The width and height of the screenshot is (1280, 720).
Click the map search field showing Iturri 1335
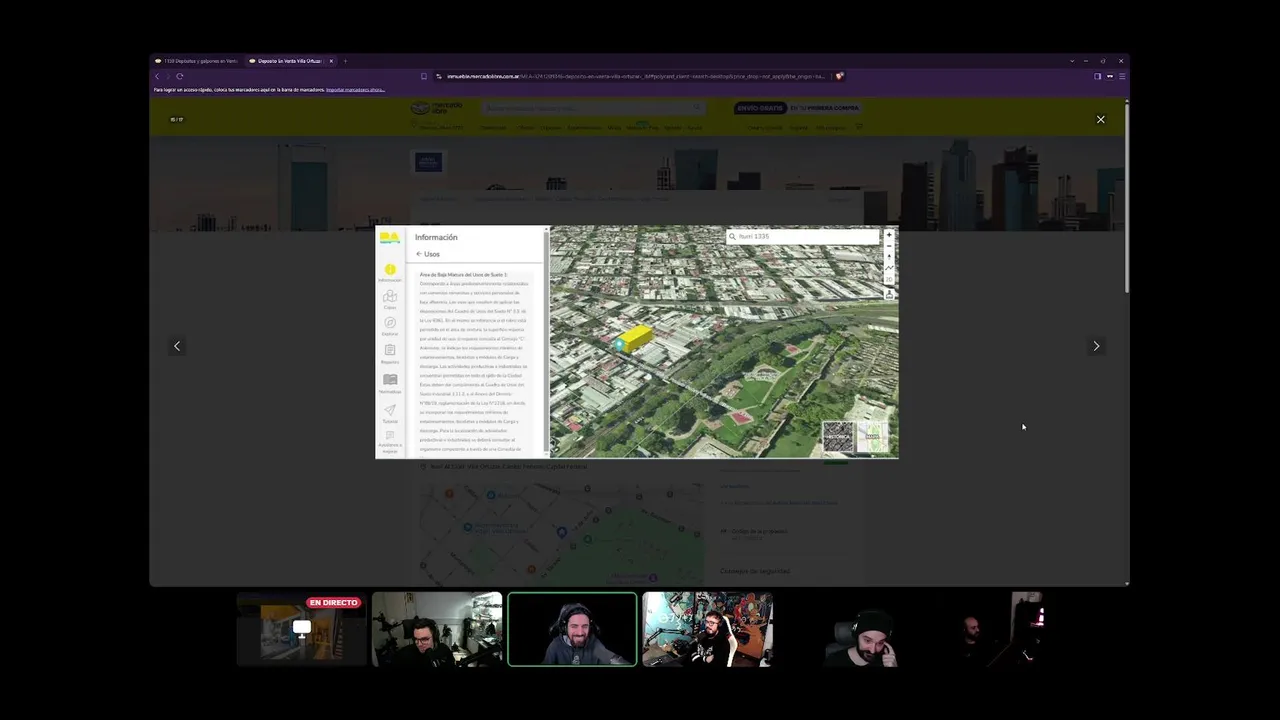(803, 237)
